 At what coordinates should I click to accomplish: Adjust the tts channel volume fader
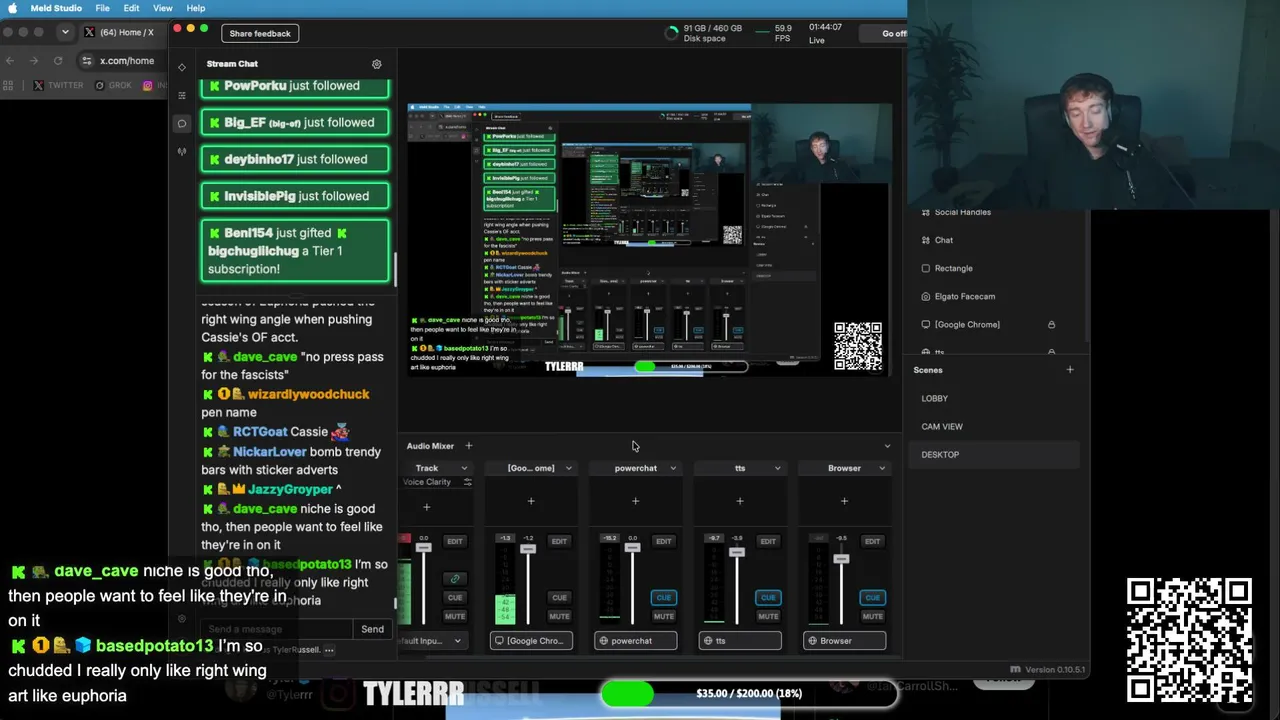click(737, 552)
